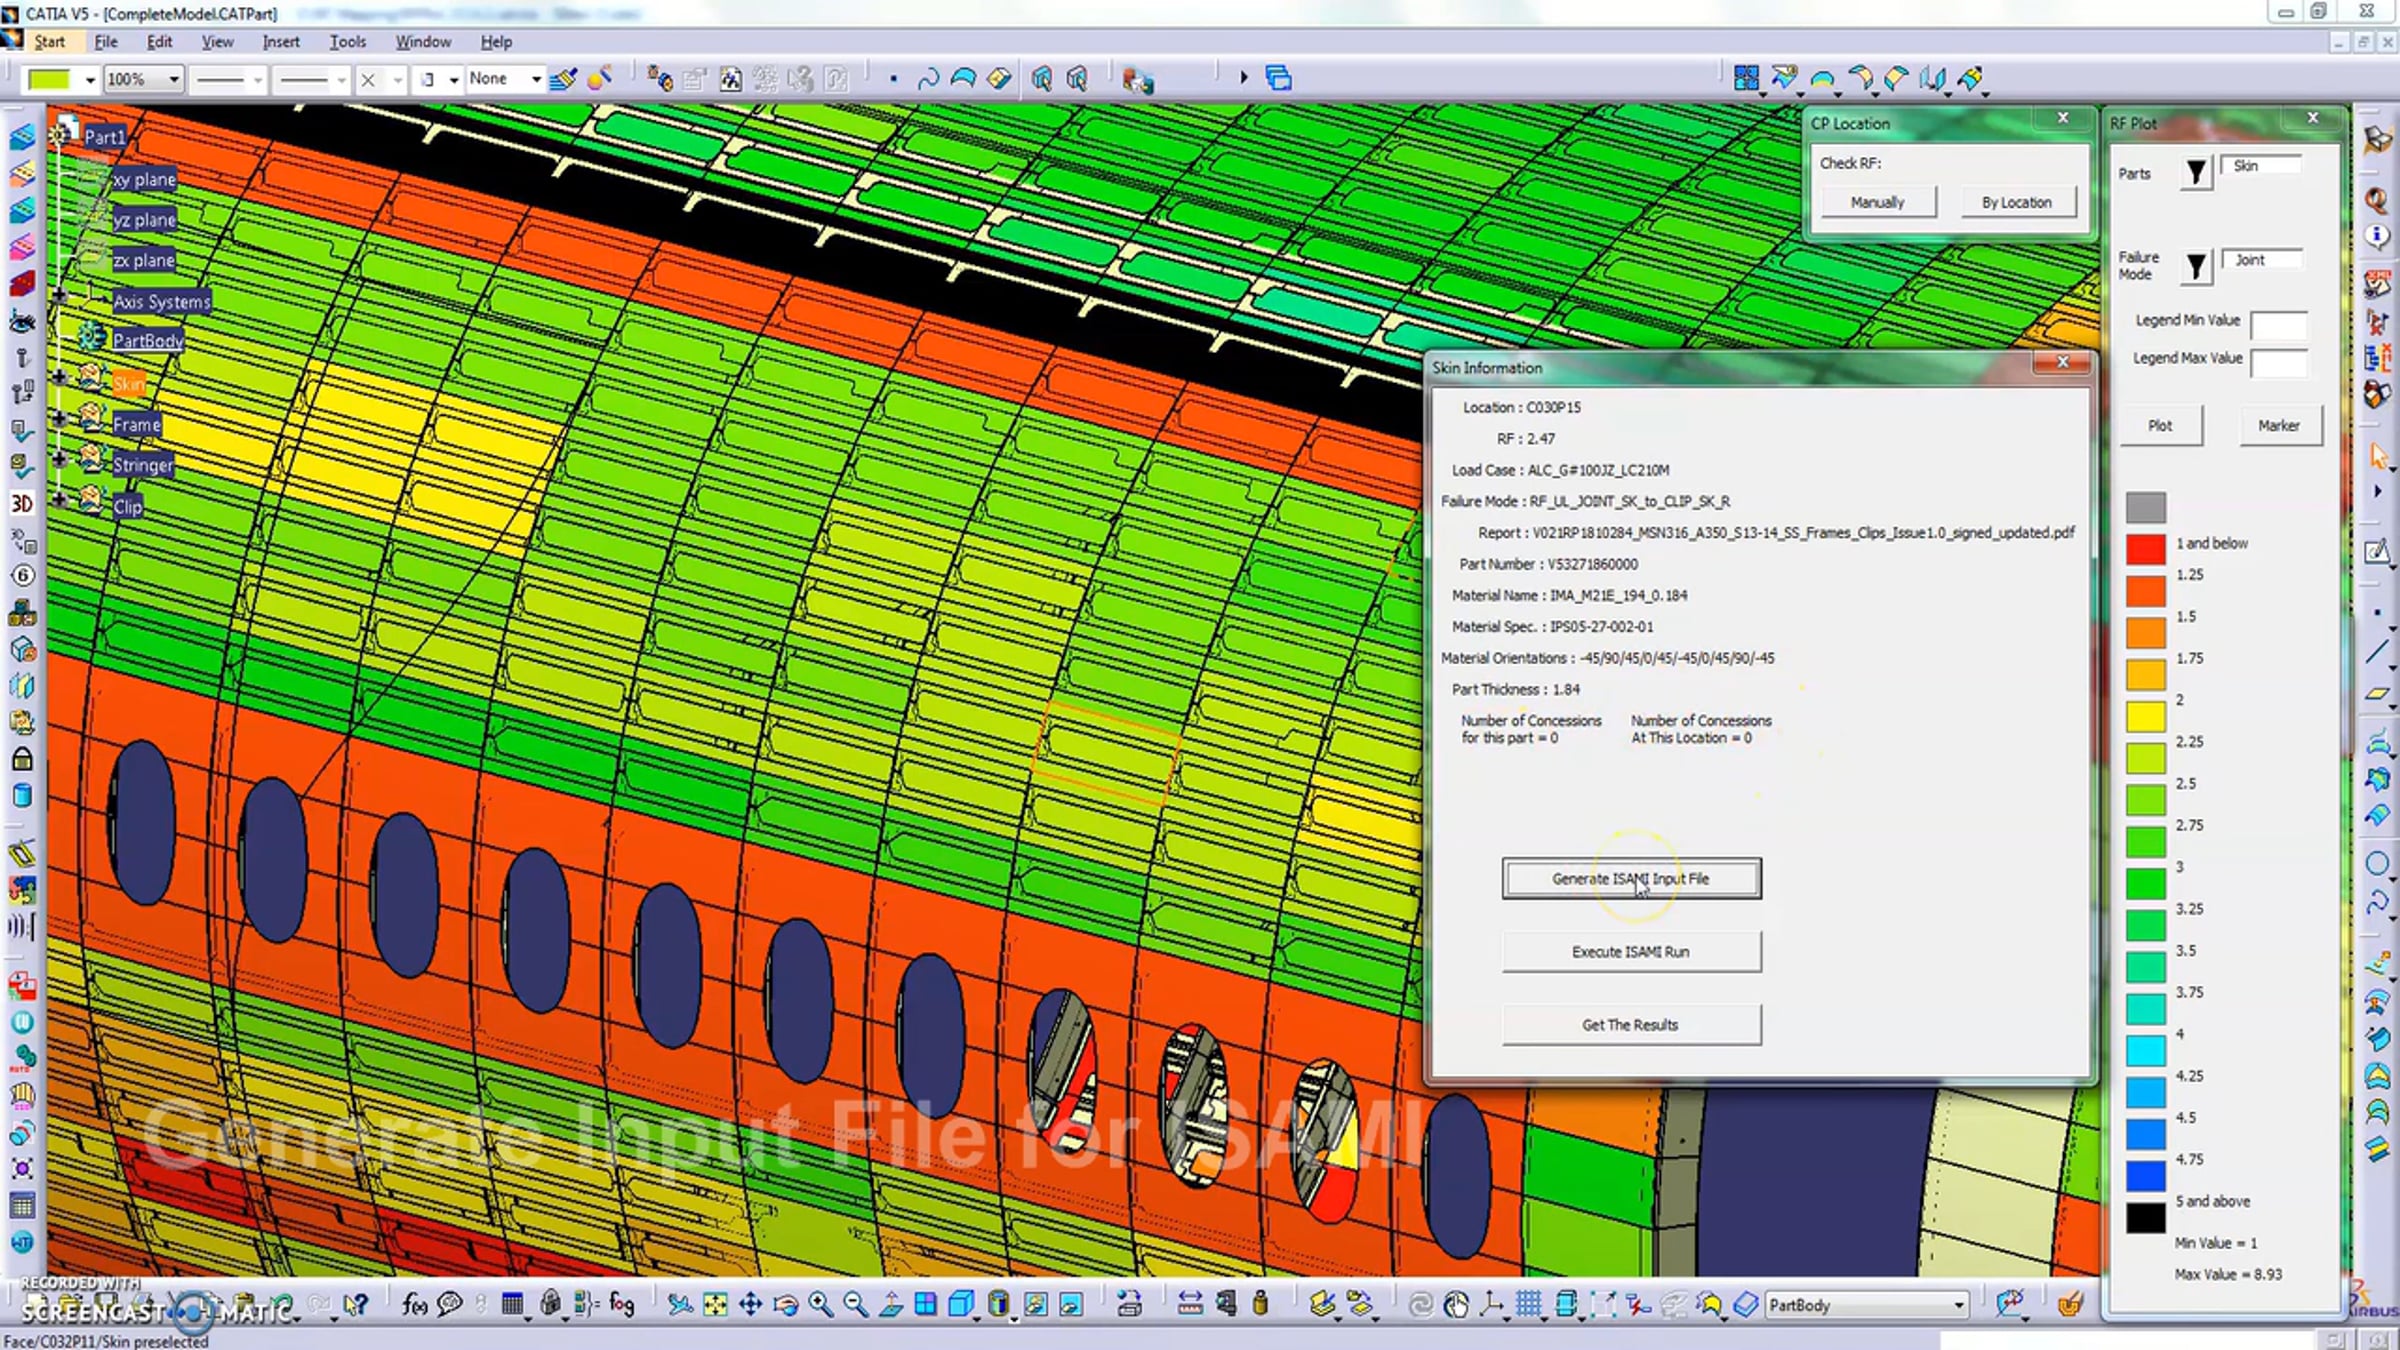The height and width of the screenshot is (1350, 2400).
Task: Click the Measure Inertia weight icon
Action: tap(1260, 1304)
